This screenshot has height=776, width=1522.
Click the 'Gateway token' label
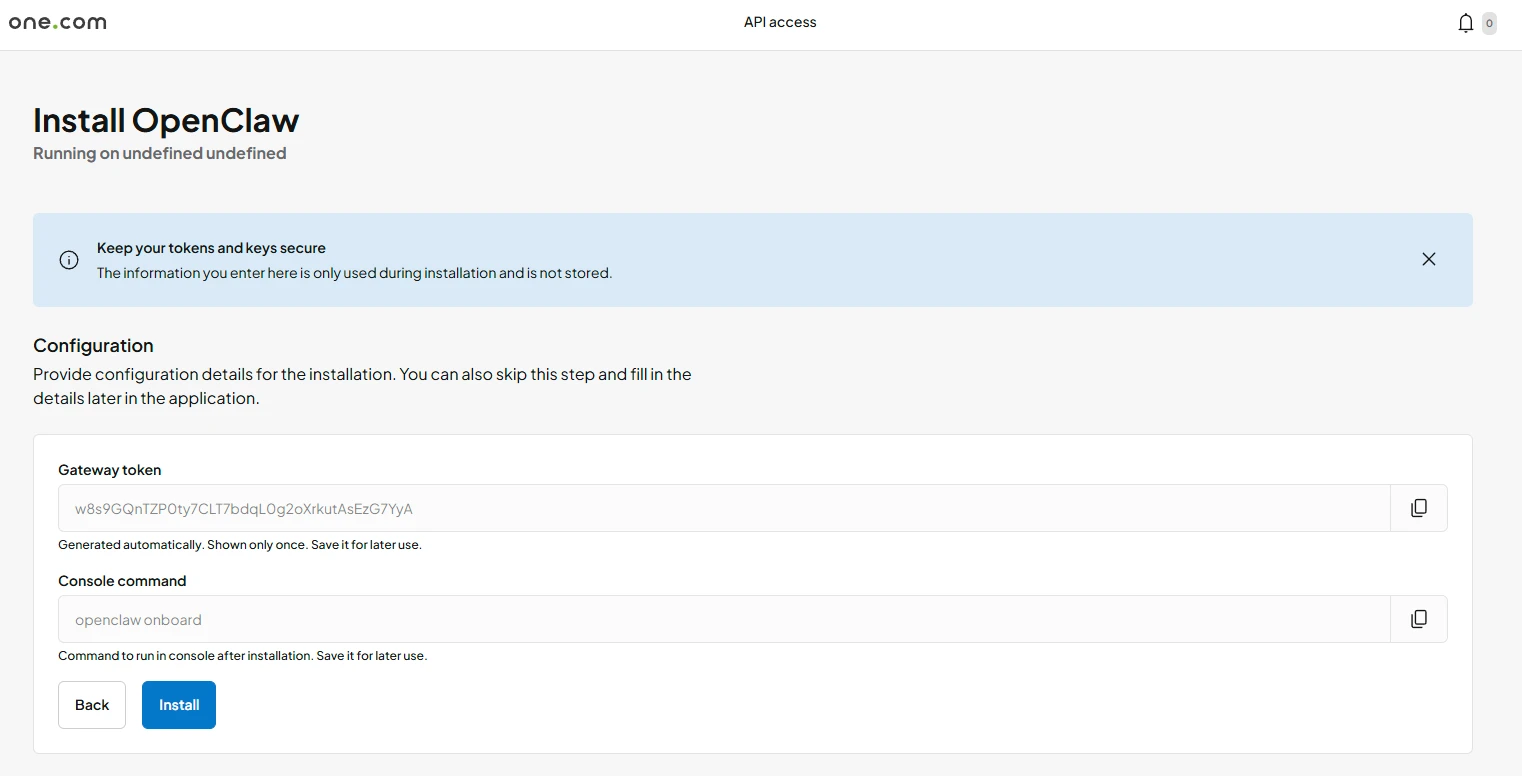point(110,470)
